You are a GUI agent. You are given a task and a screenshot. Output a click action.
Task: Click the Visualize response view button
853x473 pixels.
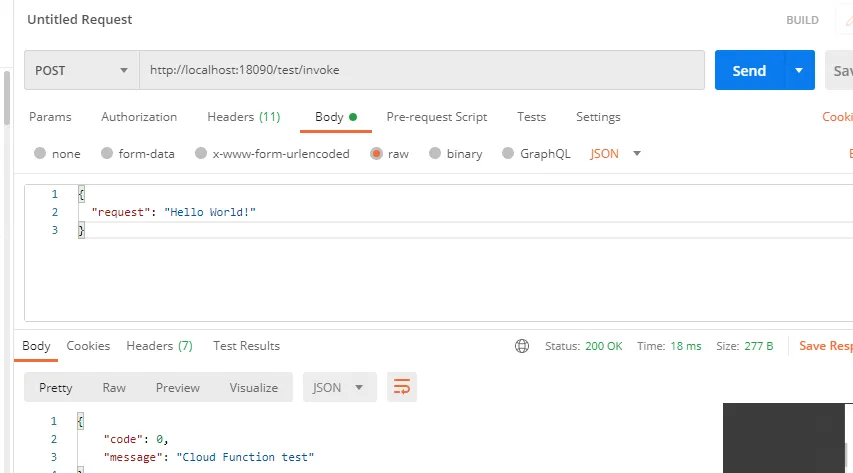click(254, 388)
